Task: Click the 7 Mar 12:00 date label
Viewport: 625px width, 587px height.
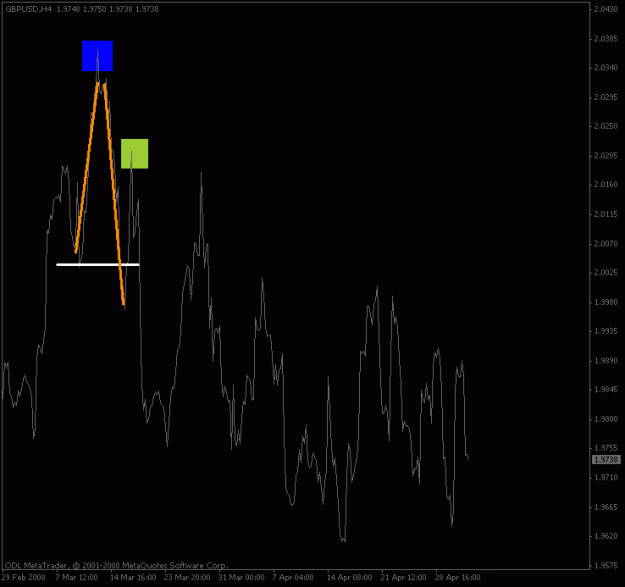Action: point(77,577)
